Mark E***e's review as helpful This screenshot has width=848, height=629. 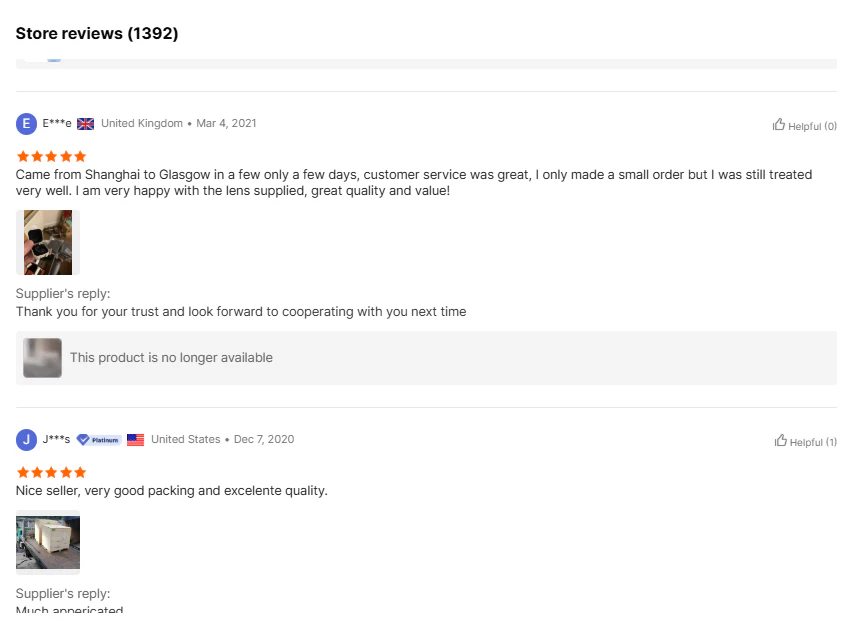tap(804, 126)
